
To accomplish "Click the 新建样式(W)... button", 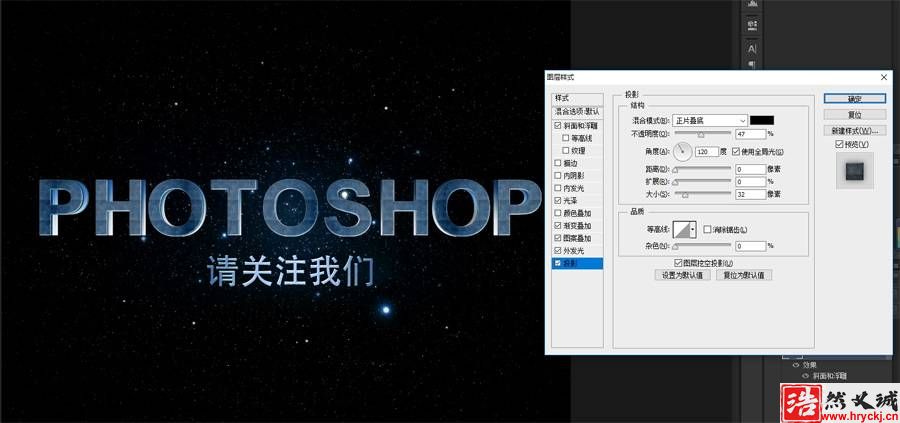I will coord(855,130).
